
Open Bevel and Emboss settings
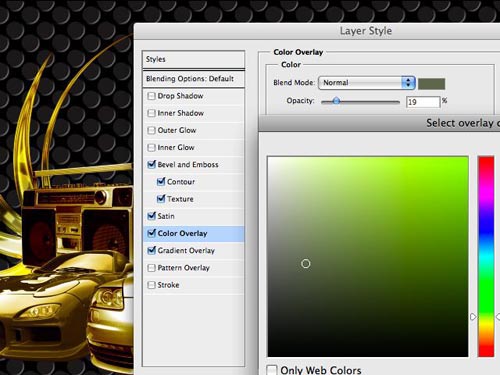pos(188,164)
